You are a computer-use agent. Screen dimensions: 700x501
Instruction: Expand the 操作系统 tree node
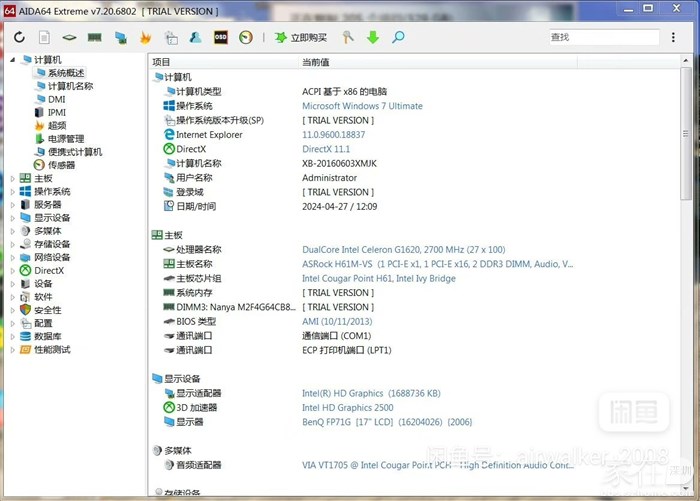pyautogui.click(x=13, y=192)
